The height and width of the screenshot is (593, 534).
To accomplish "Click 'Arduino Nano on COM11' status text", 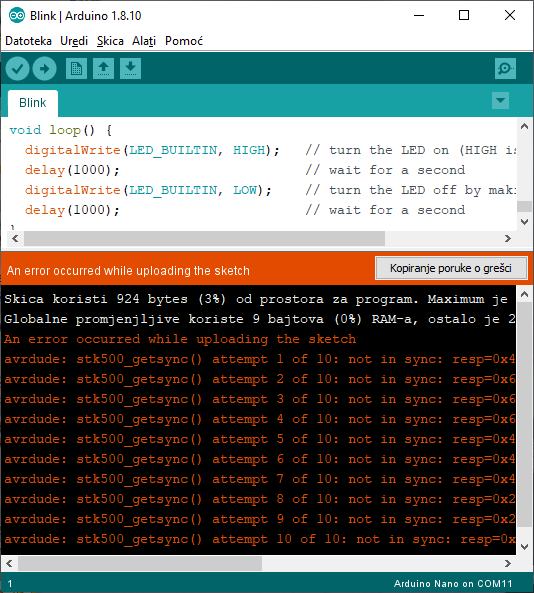I will [453, 584].
